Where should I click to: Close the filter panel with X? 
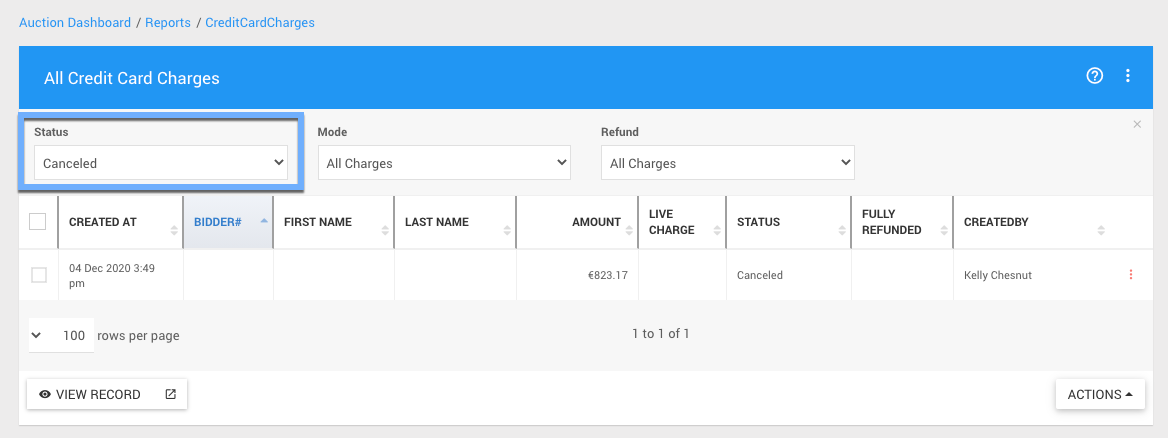(x=1137, y=124)
